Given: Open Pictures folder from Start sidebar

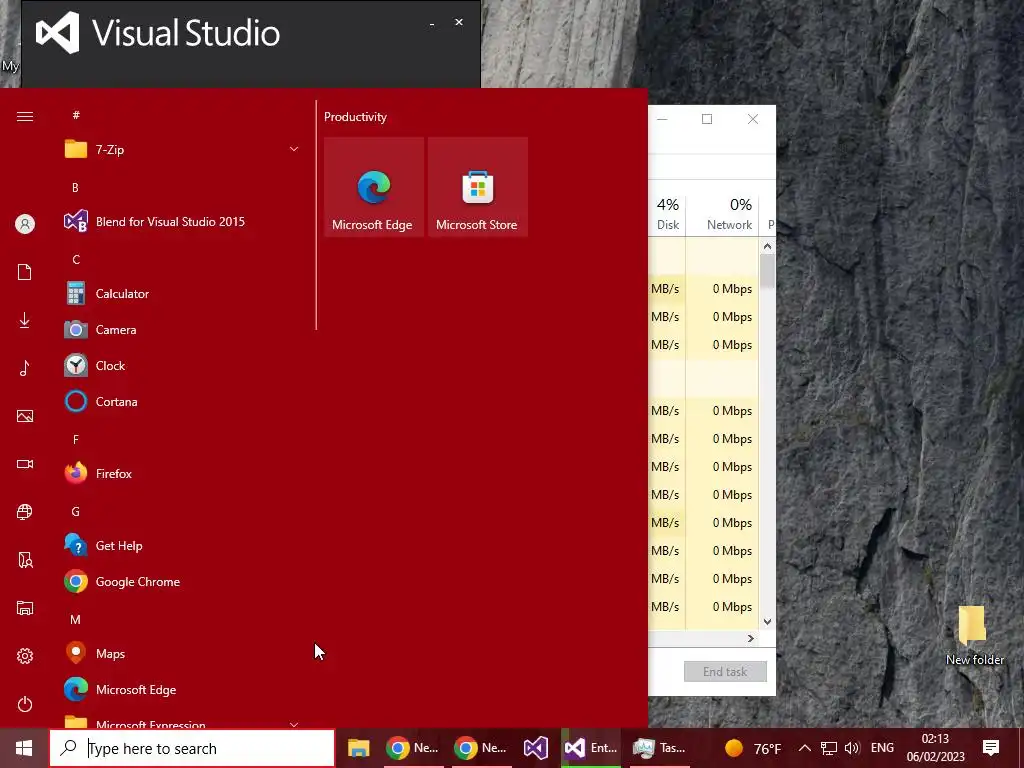Looking at the screenshot, I should coord(25,416).
